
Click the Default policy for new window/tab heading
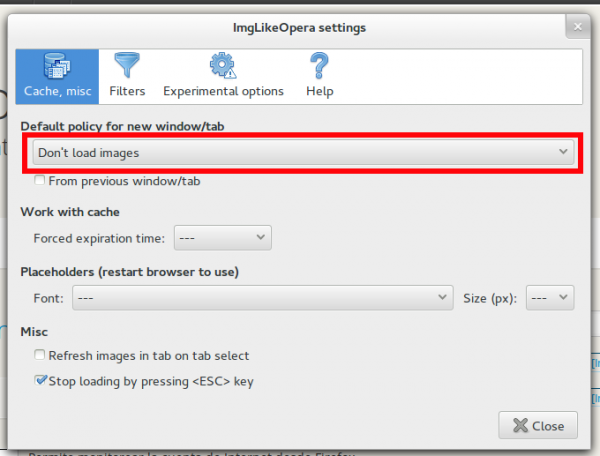122,126
